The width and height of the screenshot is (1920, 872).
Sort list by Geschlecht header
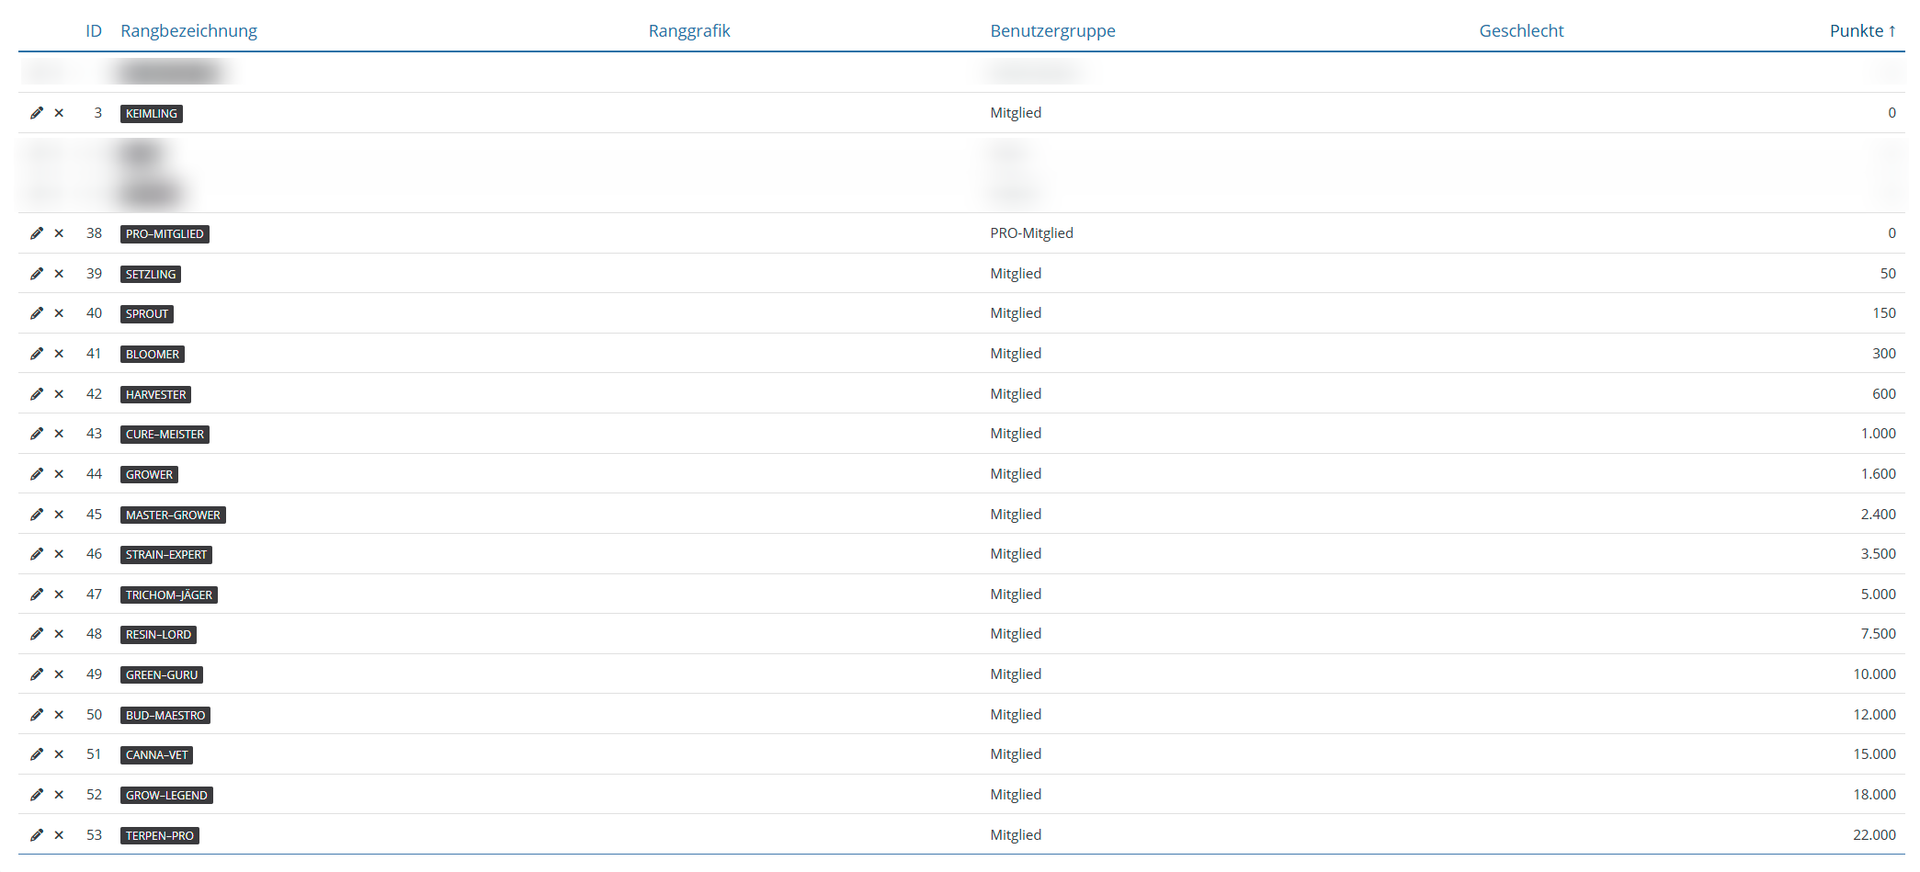1520,31
